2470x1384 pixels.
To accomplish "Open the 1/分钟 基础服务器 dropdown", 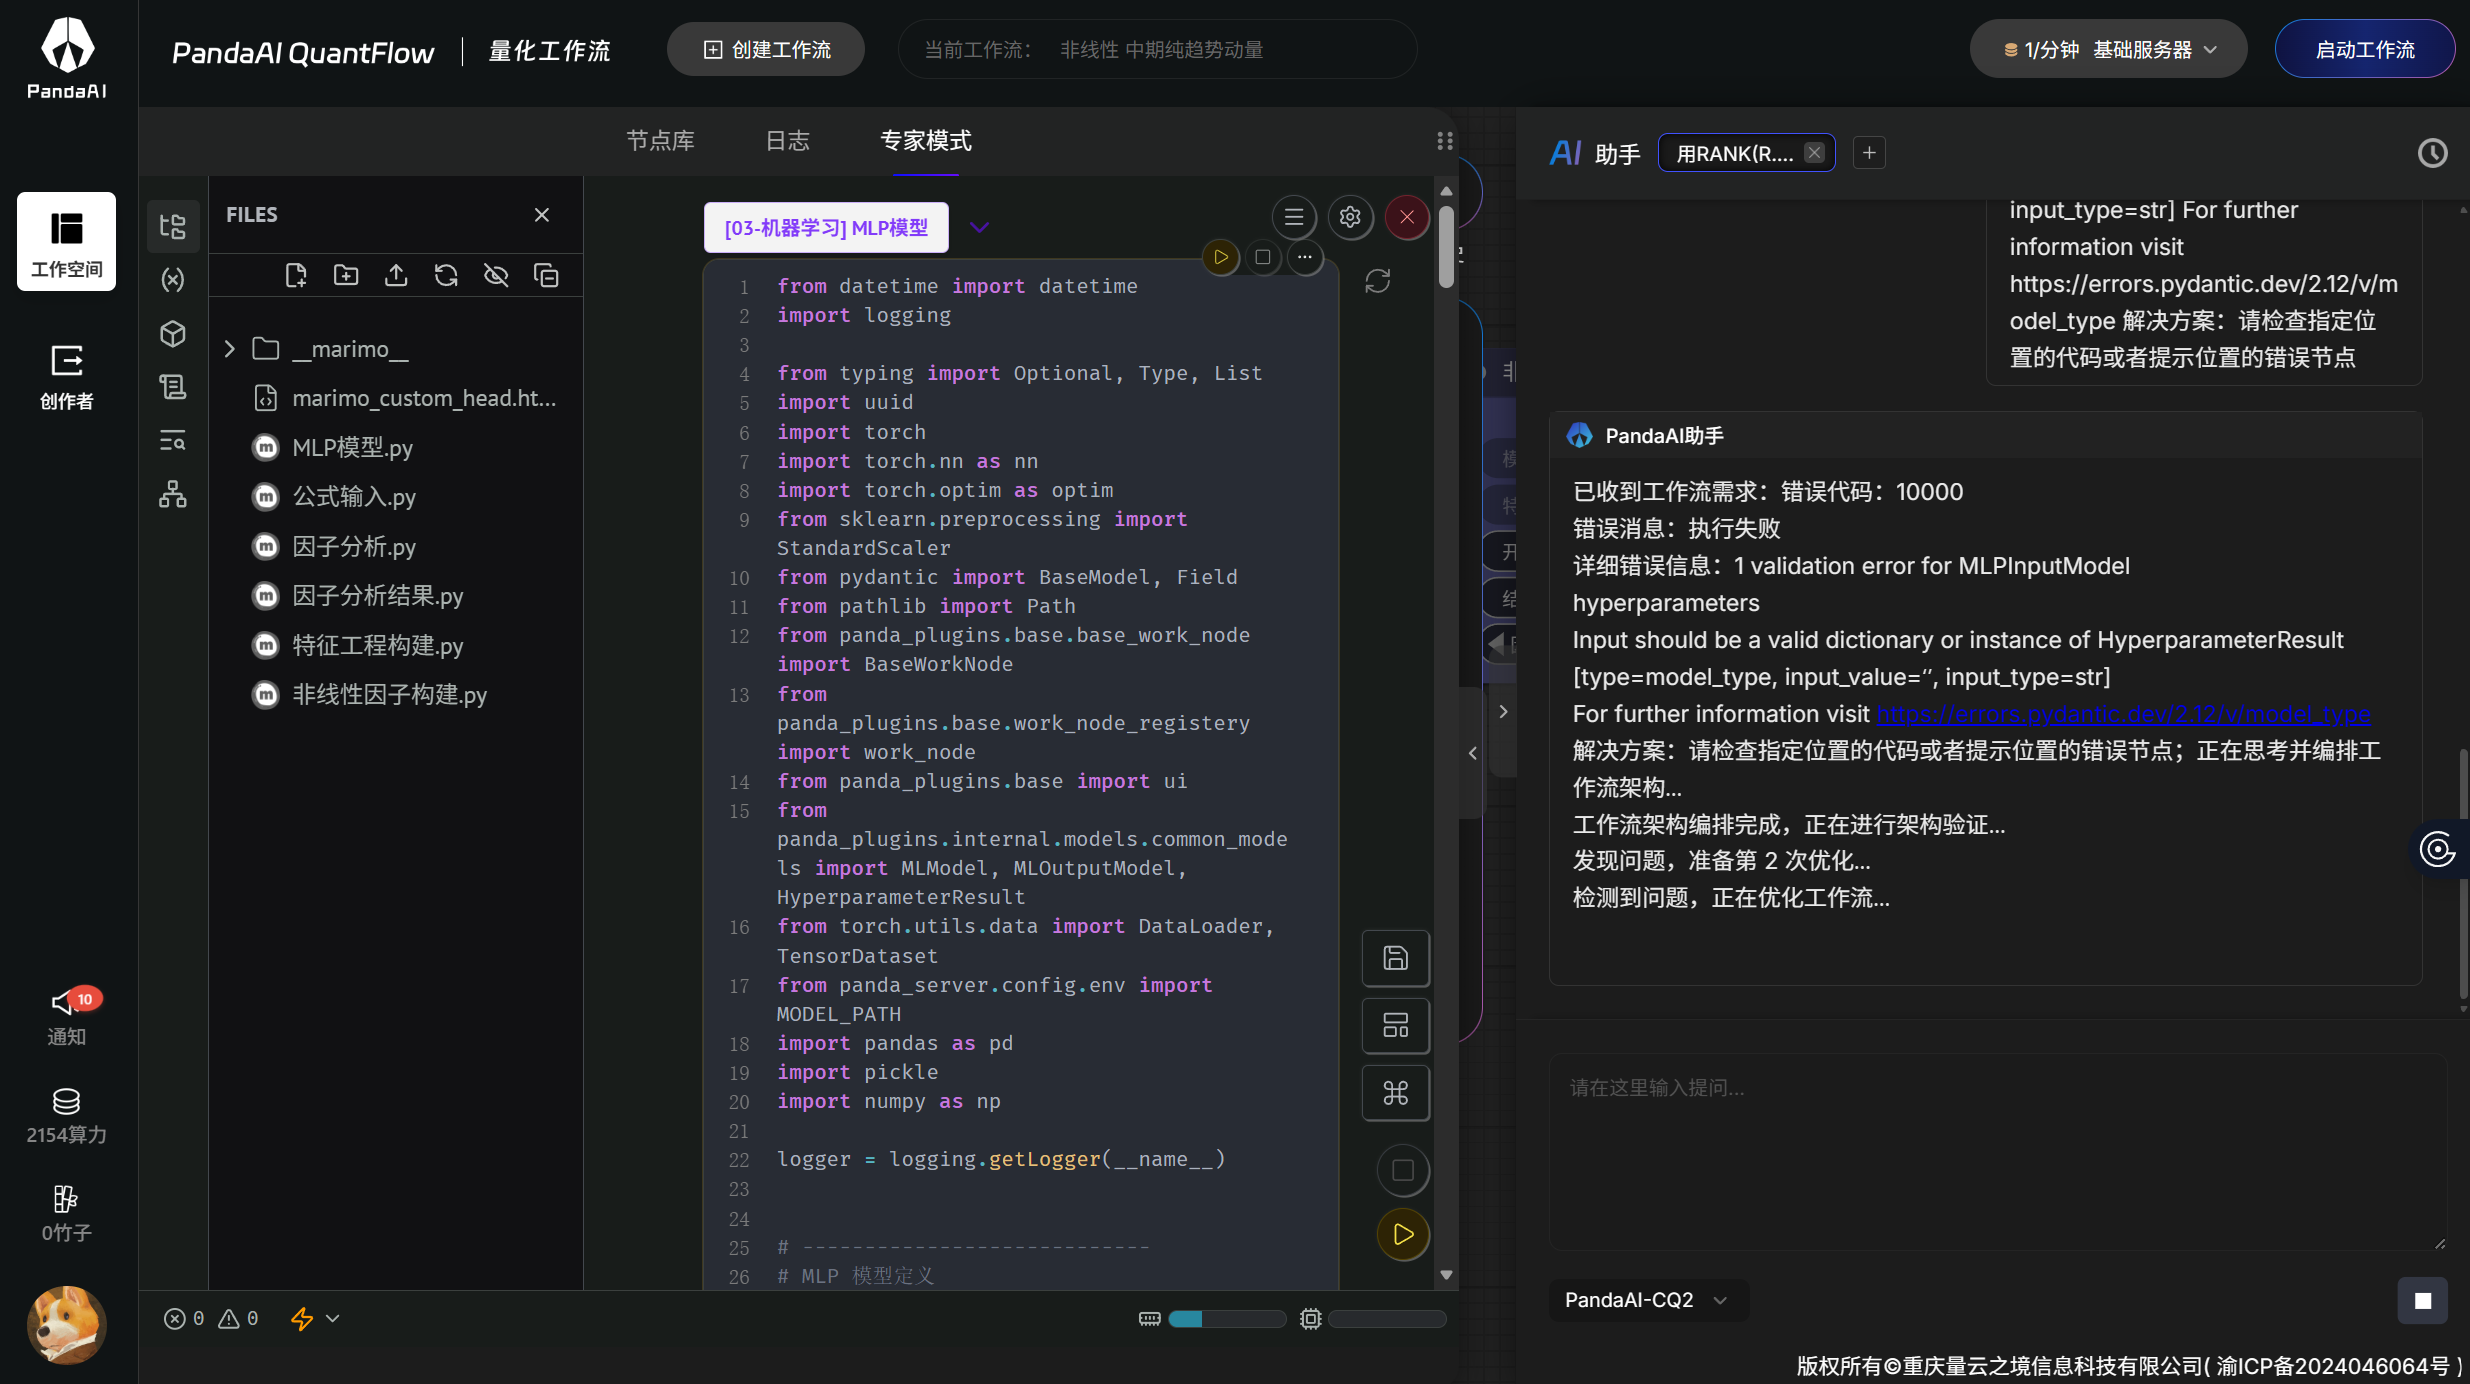I will pyautogui.click(x=2109, y=50).
